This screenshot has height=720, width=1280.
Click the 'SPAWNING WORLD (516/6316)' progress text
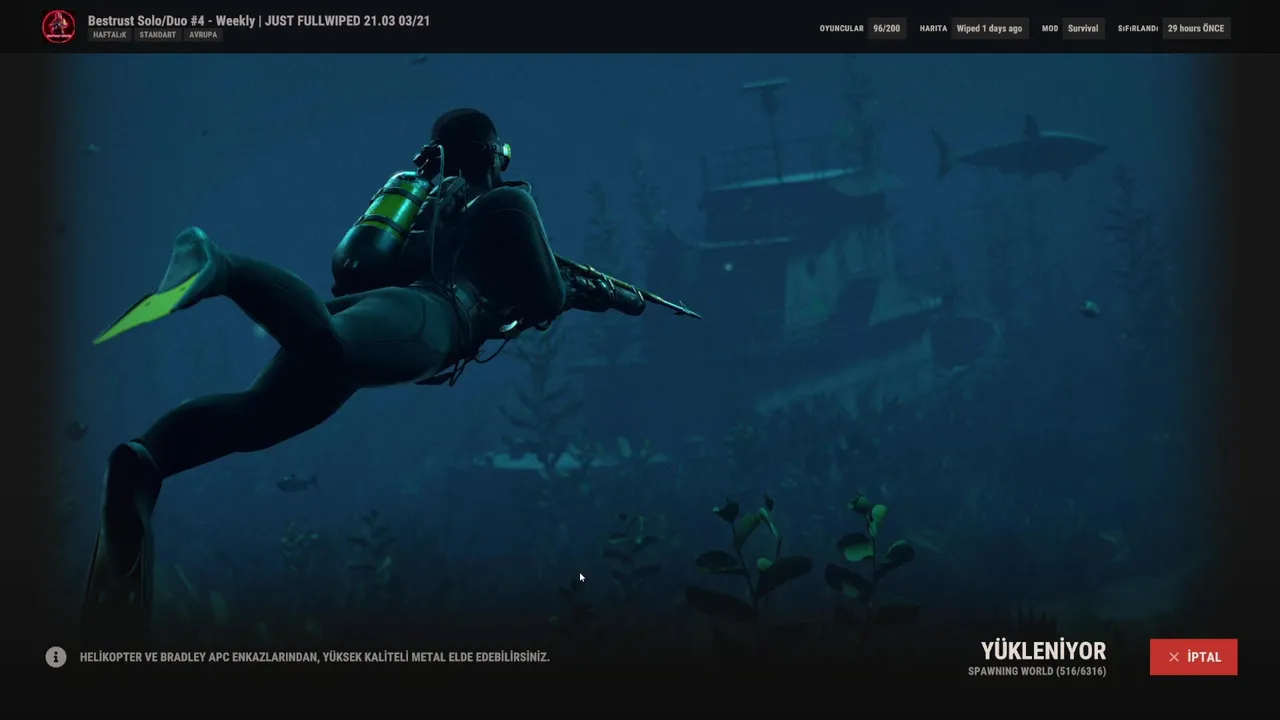click(1037, 671)
